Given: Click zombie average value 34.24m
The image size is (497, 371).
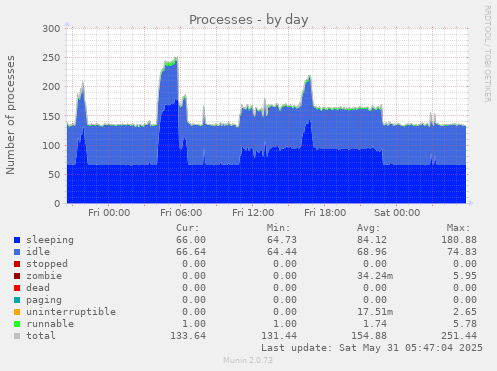Looking at the screenshot, I should [x=375, y=276].
